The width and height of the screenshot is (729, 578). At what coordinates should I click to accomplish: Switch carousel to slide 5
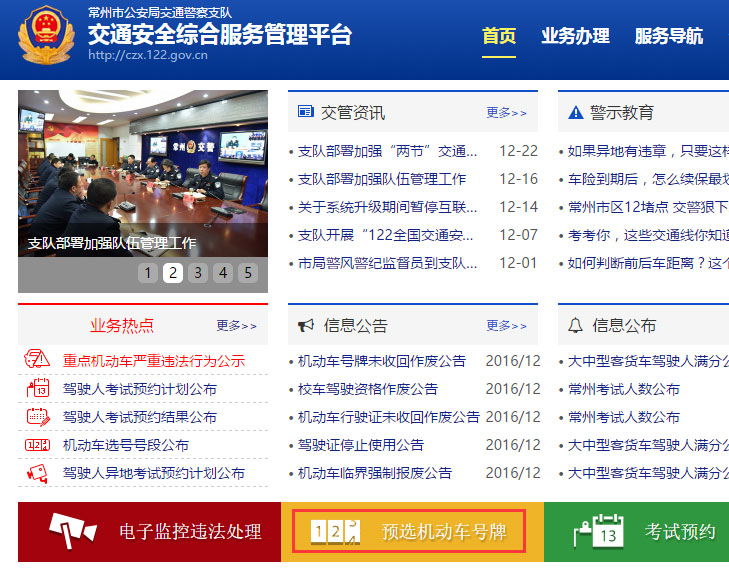(x=247, y=273)
